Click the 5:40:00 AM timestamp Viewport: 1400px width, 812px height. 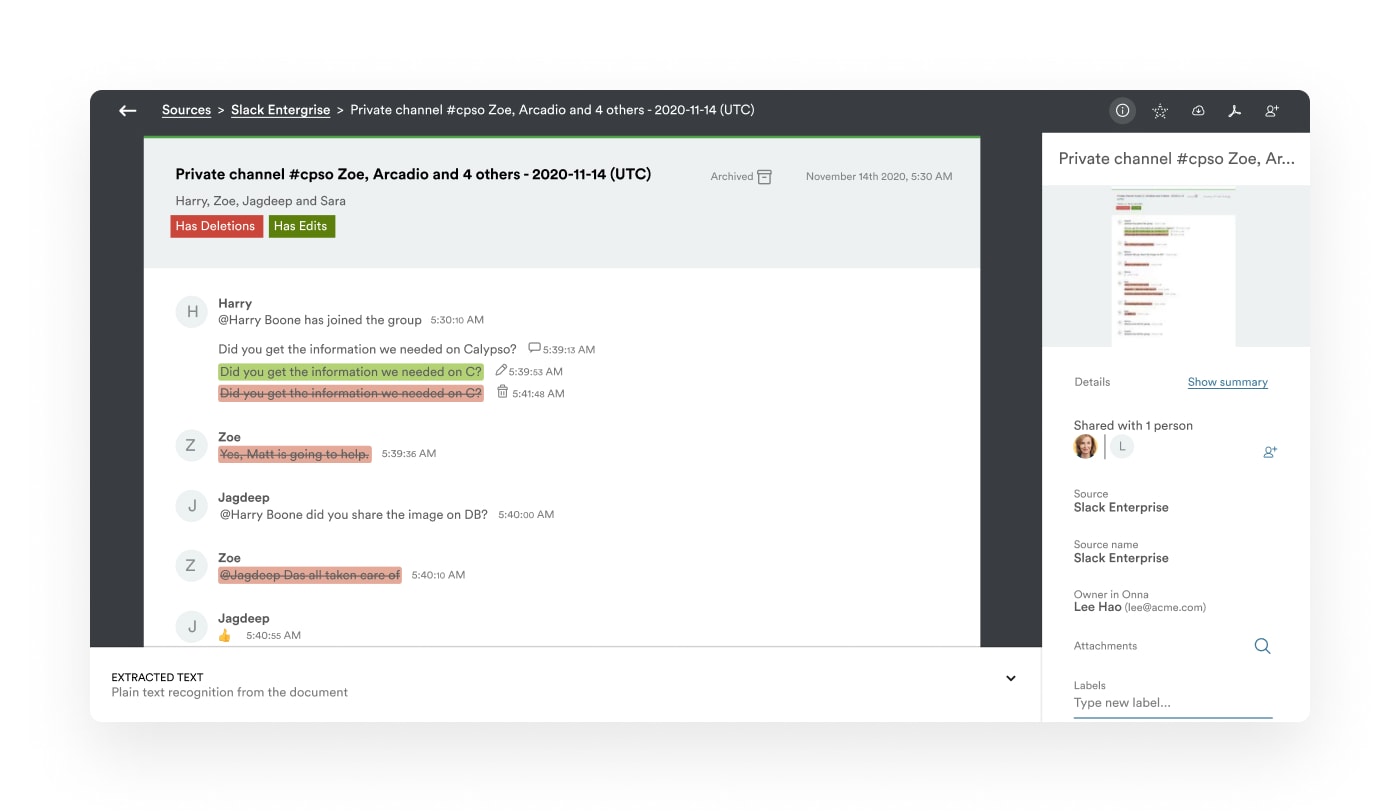click(526, 514)
